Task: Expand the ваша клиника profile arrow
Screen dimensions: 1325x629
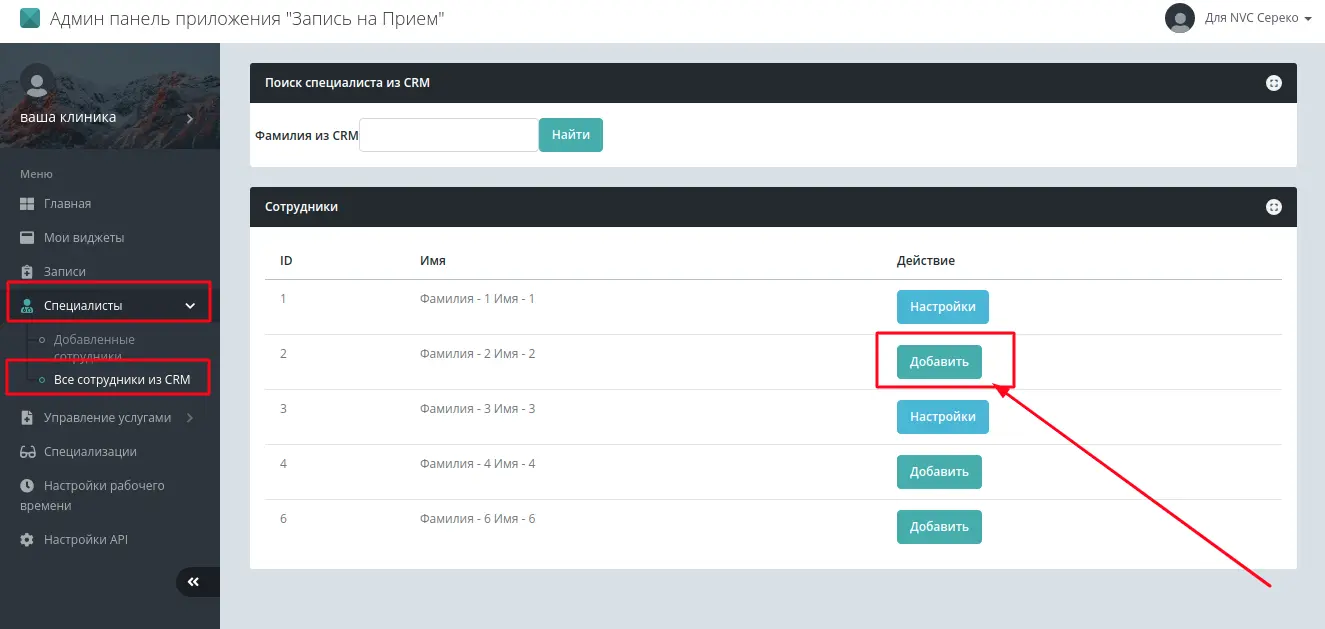Action: [190, 118]
